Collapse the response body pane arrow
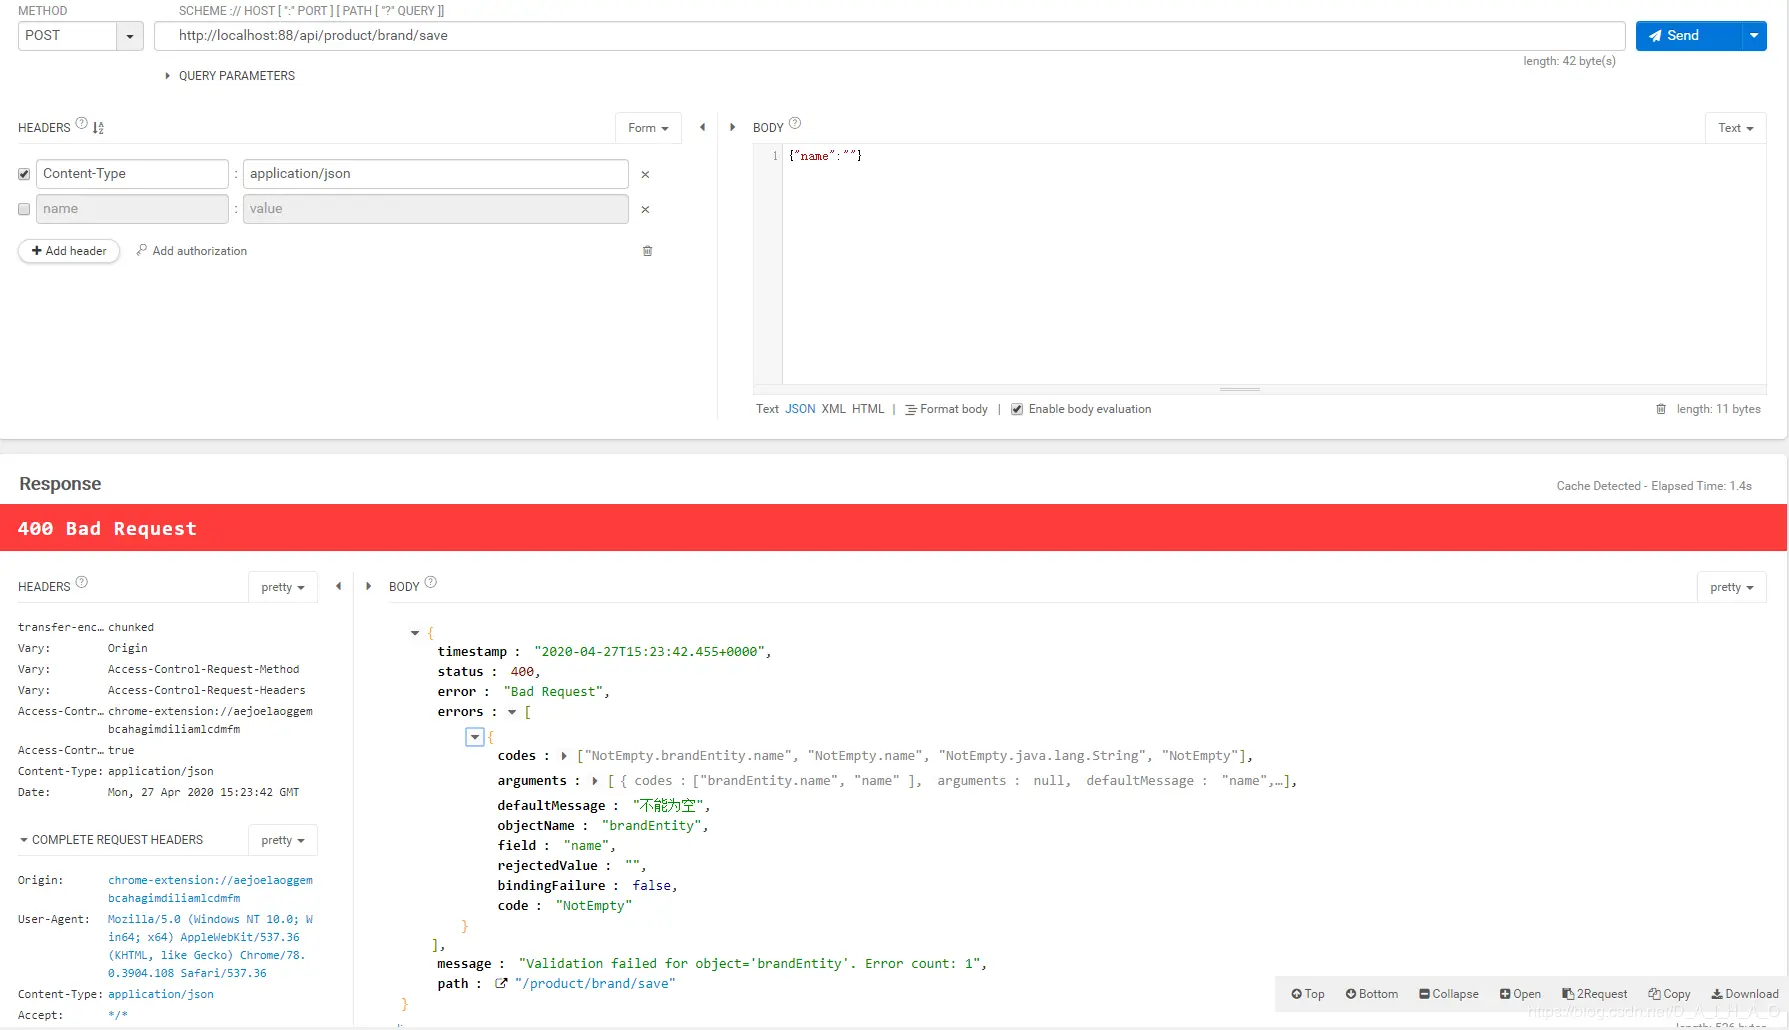 pyautogui.click(x=368, y=586)
